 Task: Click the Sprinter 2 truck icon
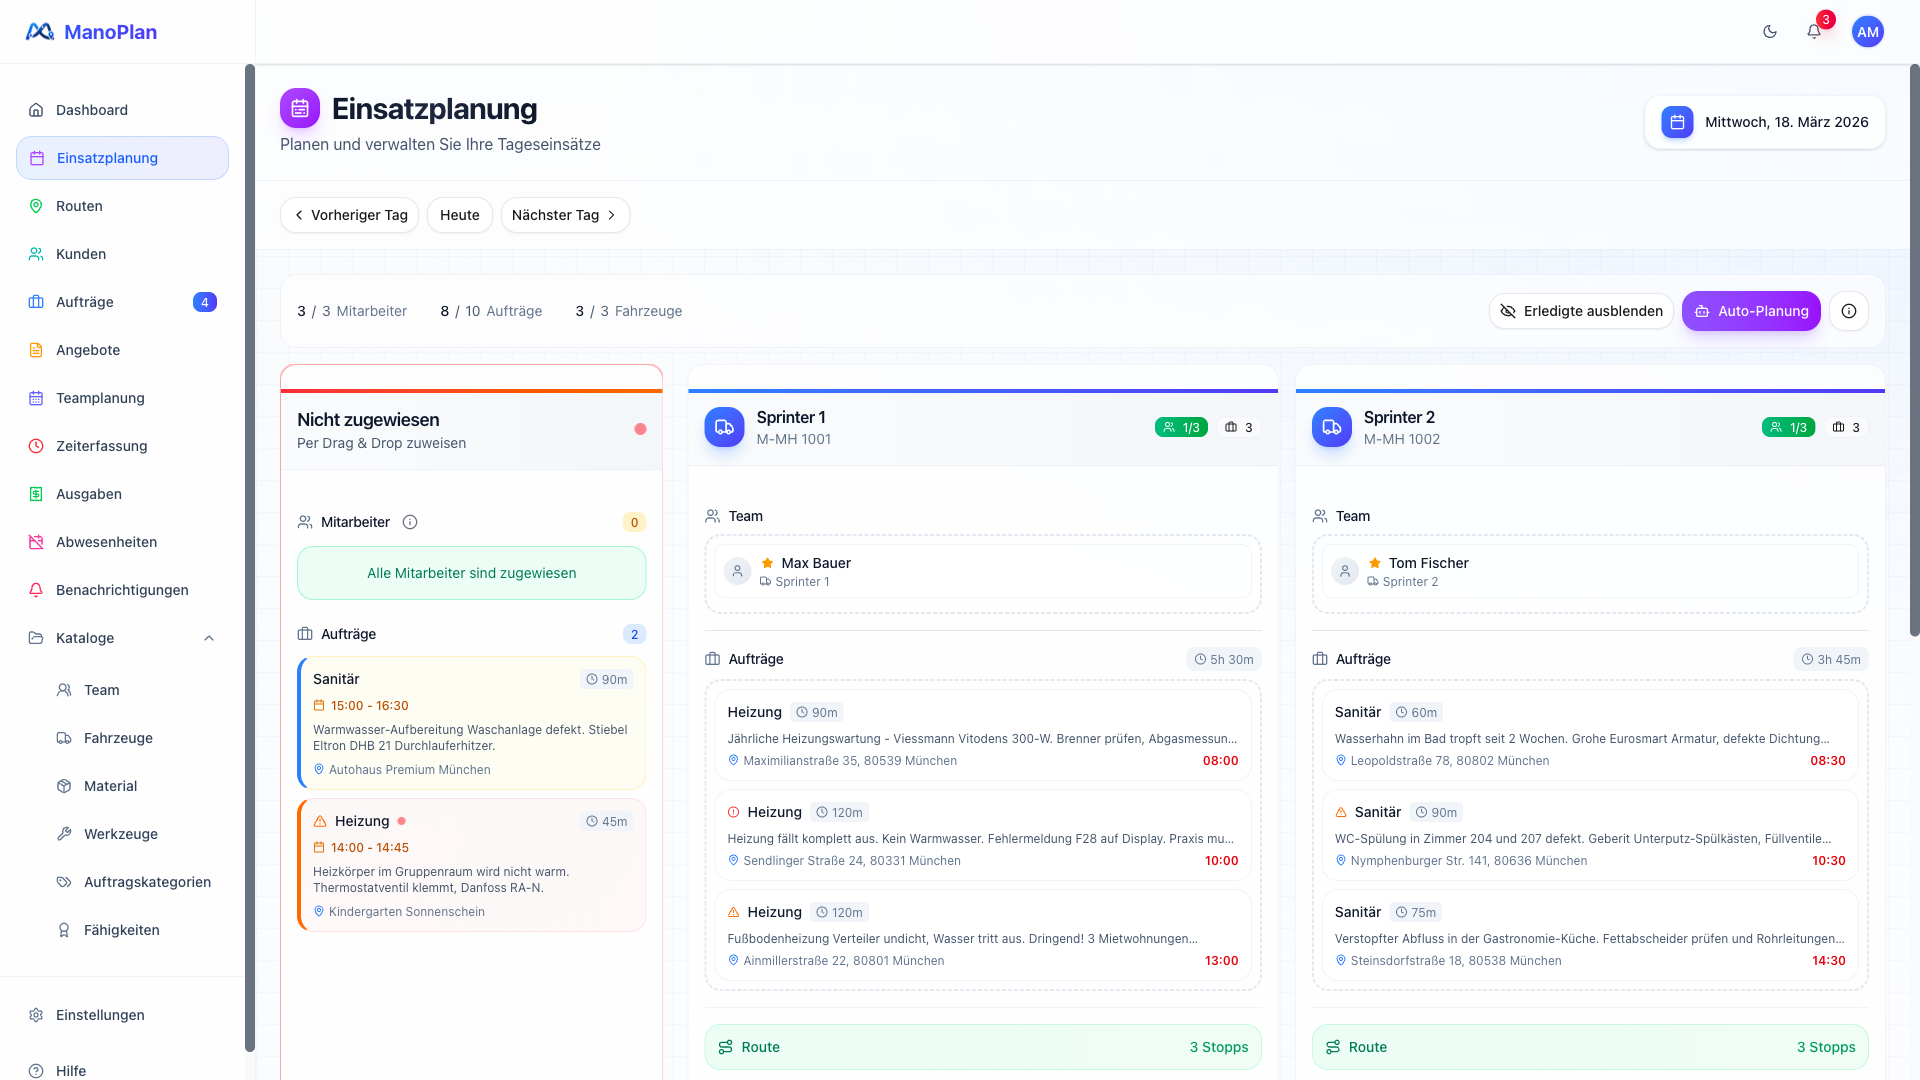[1331, 427]
